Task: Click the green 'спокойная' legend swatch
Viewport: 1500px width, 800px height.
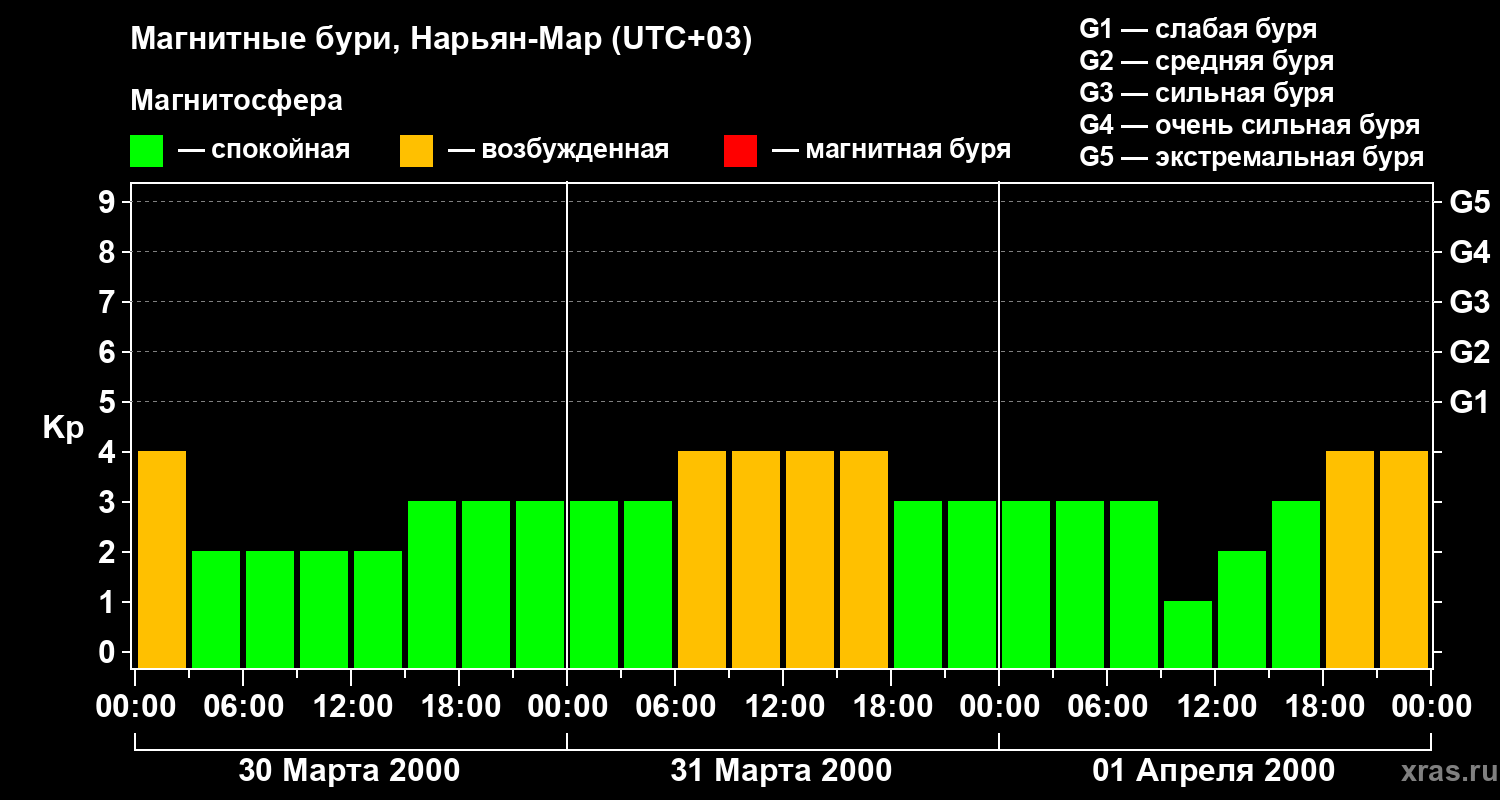Action: click(x=147, y=151)
